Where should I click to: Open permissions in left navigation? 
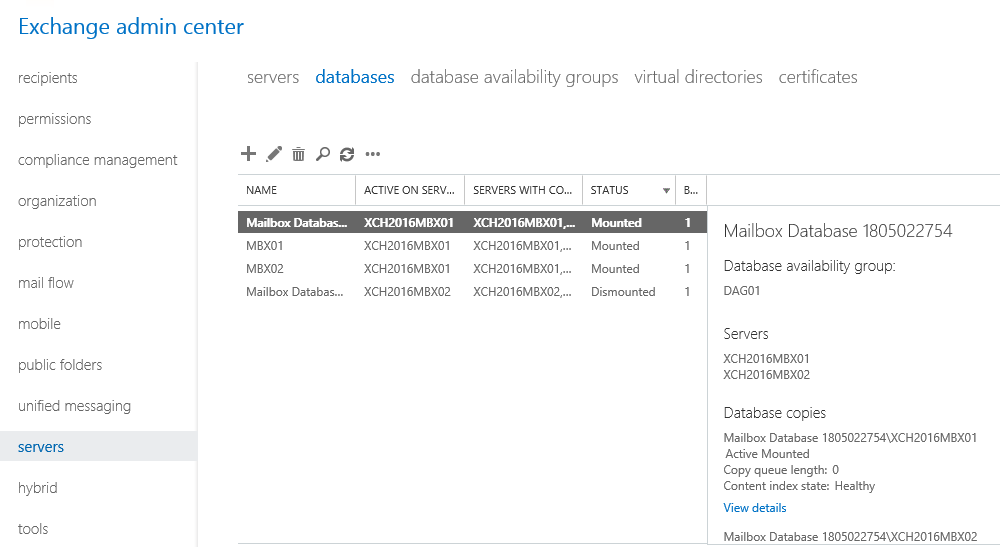click(55, 119)
